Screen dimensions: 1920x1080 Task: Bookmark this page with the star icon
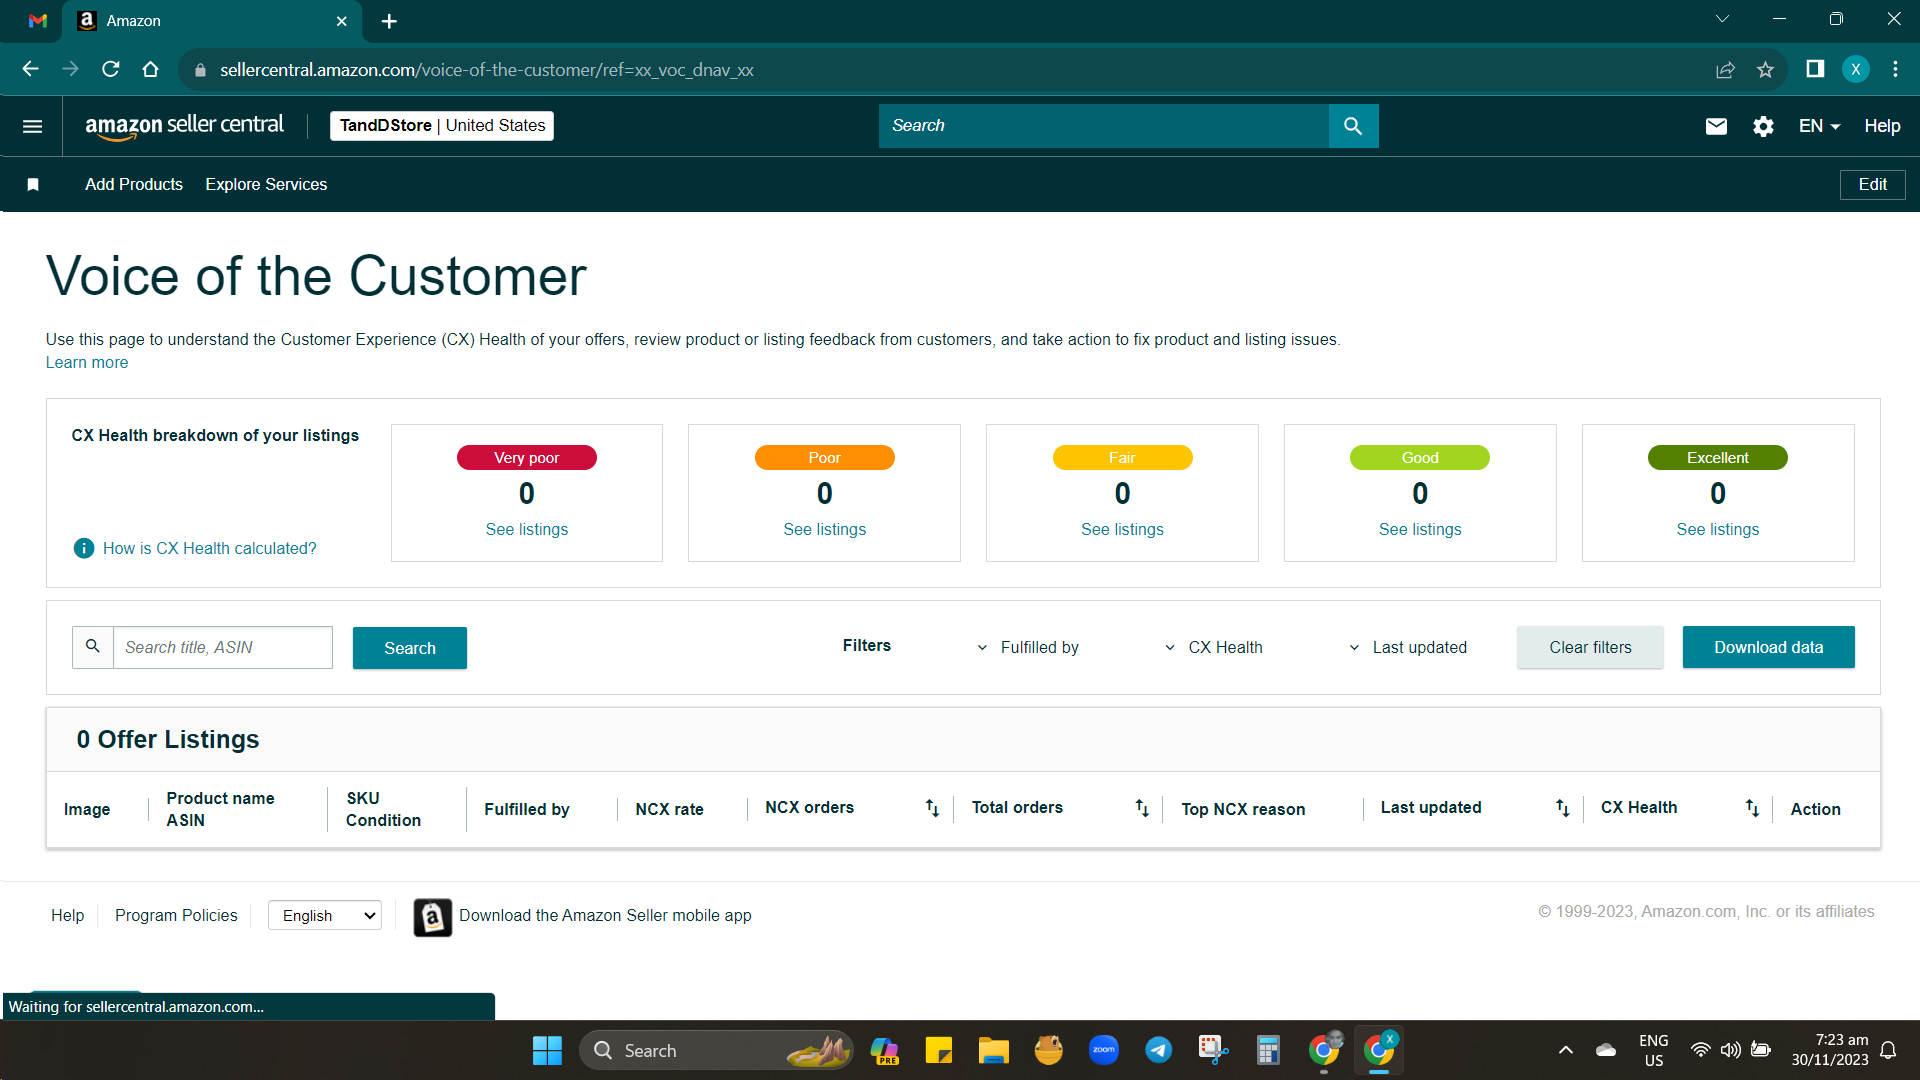coord(1765,69)
